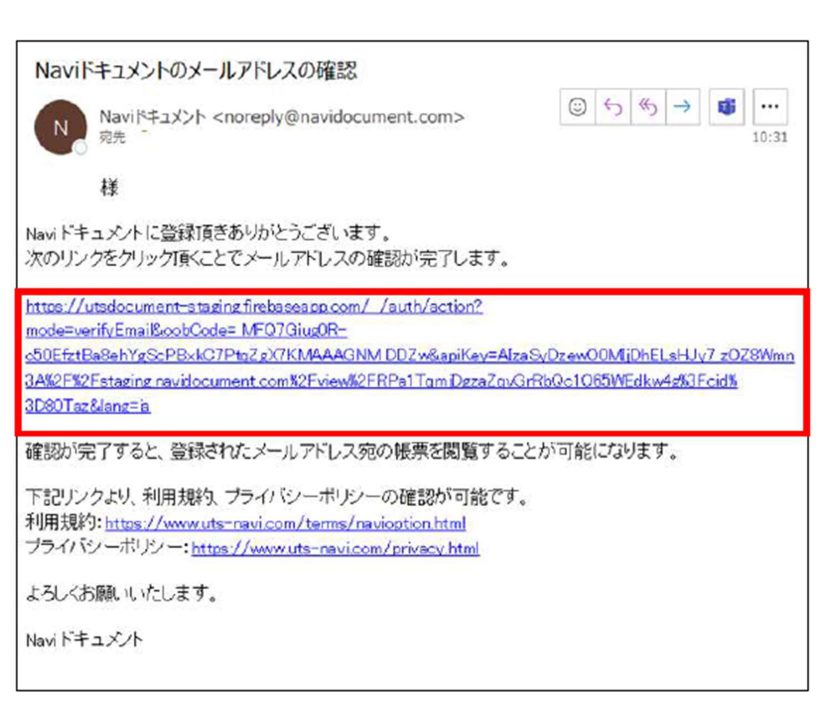Click the Reply arrow icon
824x715 pixels.
click(x=612, y=108)
